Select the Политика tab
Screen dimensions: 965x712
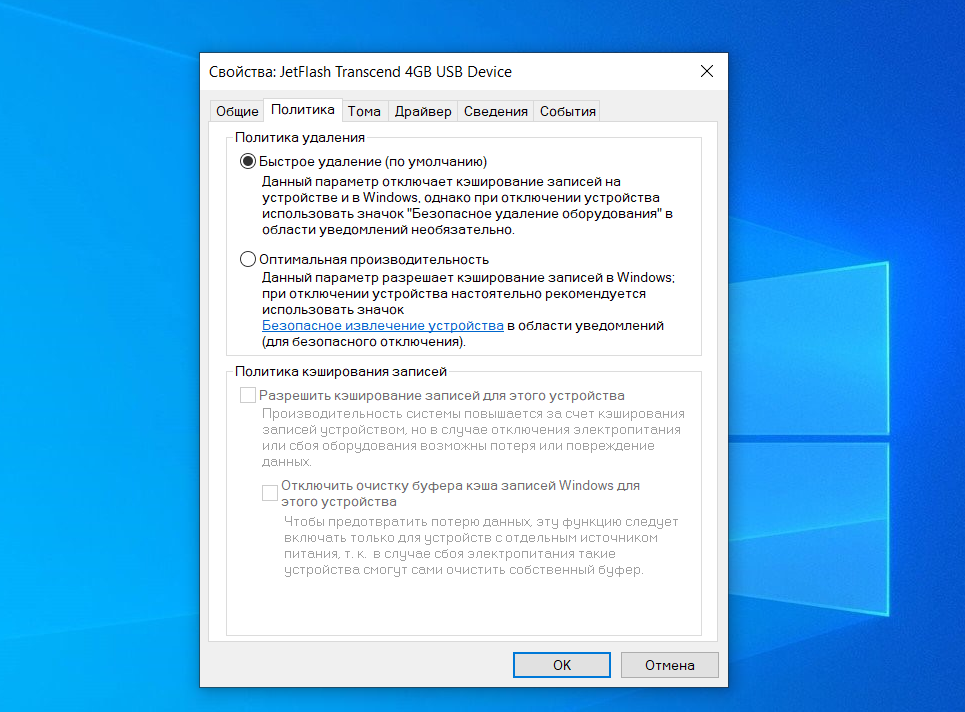click(x=303, y=110)
